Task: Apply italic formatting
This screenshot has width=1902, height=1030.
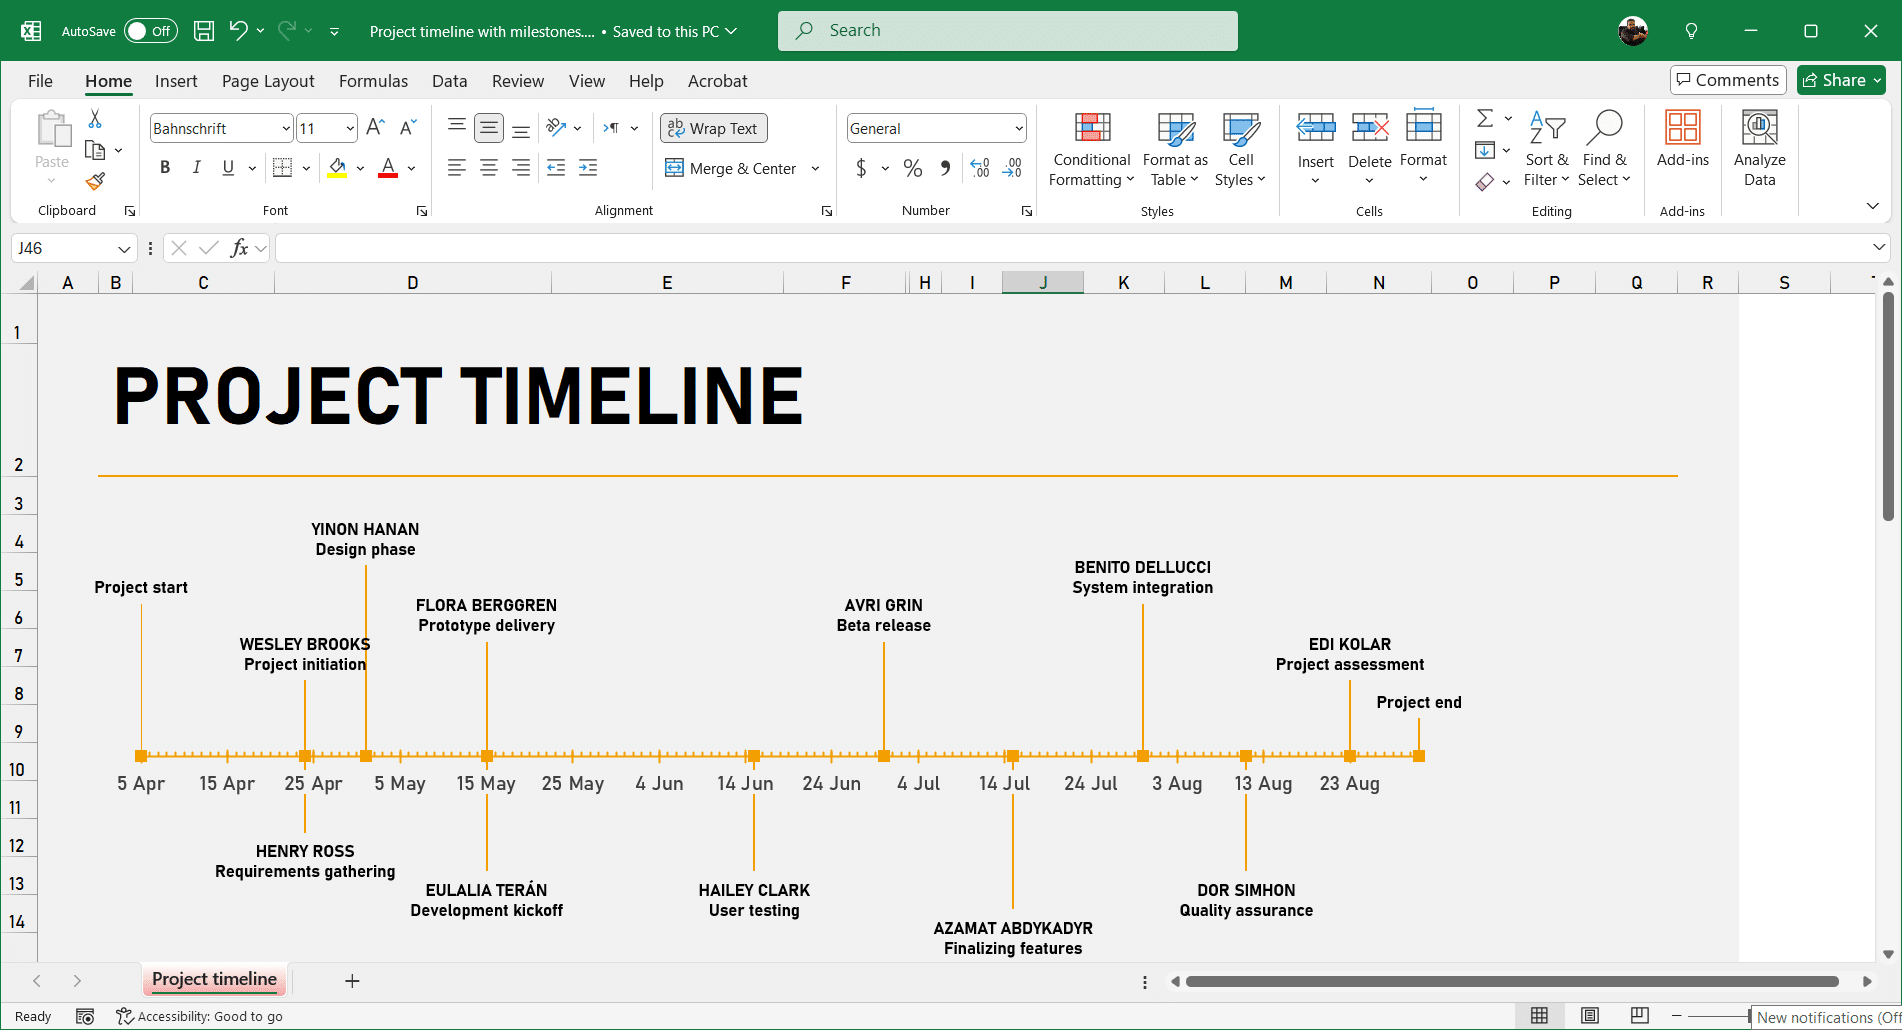Action: pos(197,167)
